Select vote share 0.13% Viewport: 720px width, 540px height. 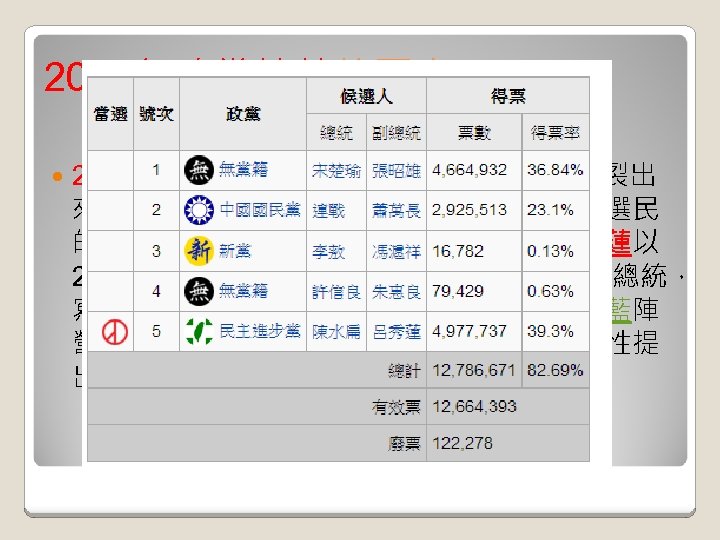(550, 251)
